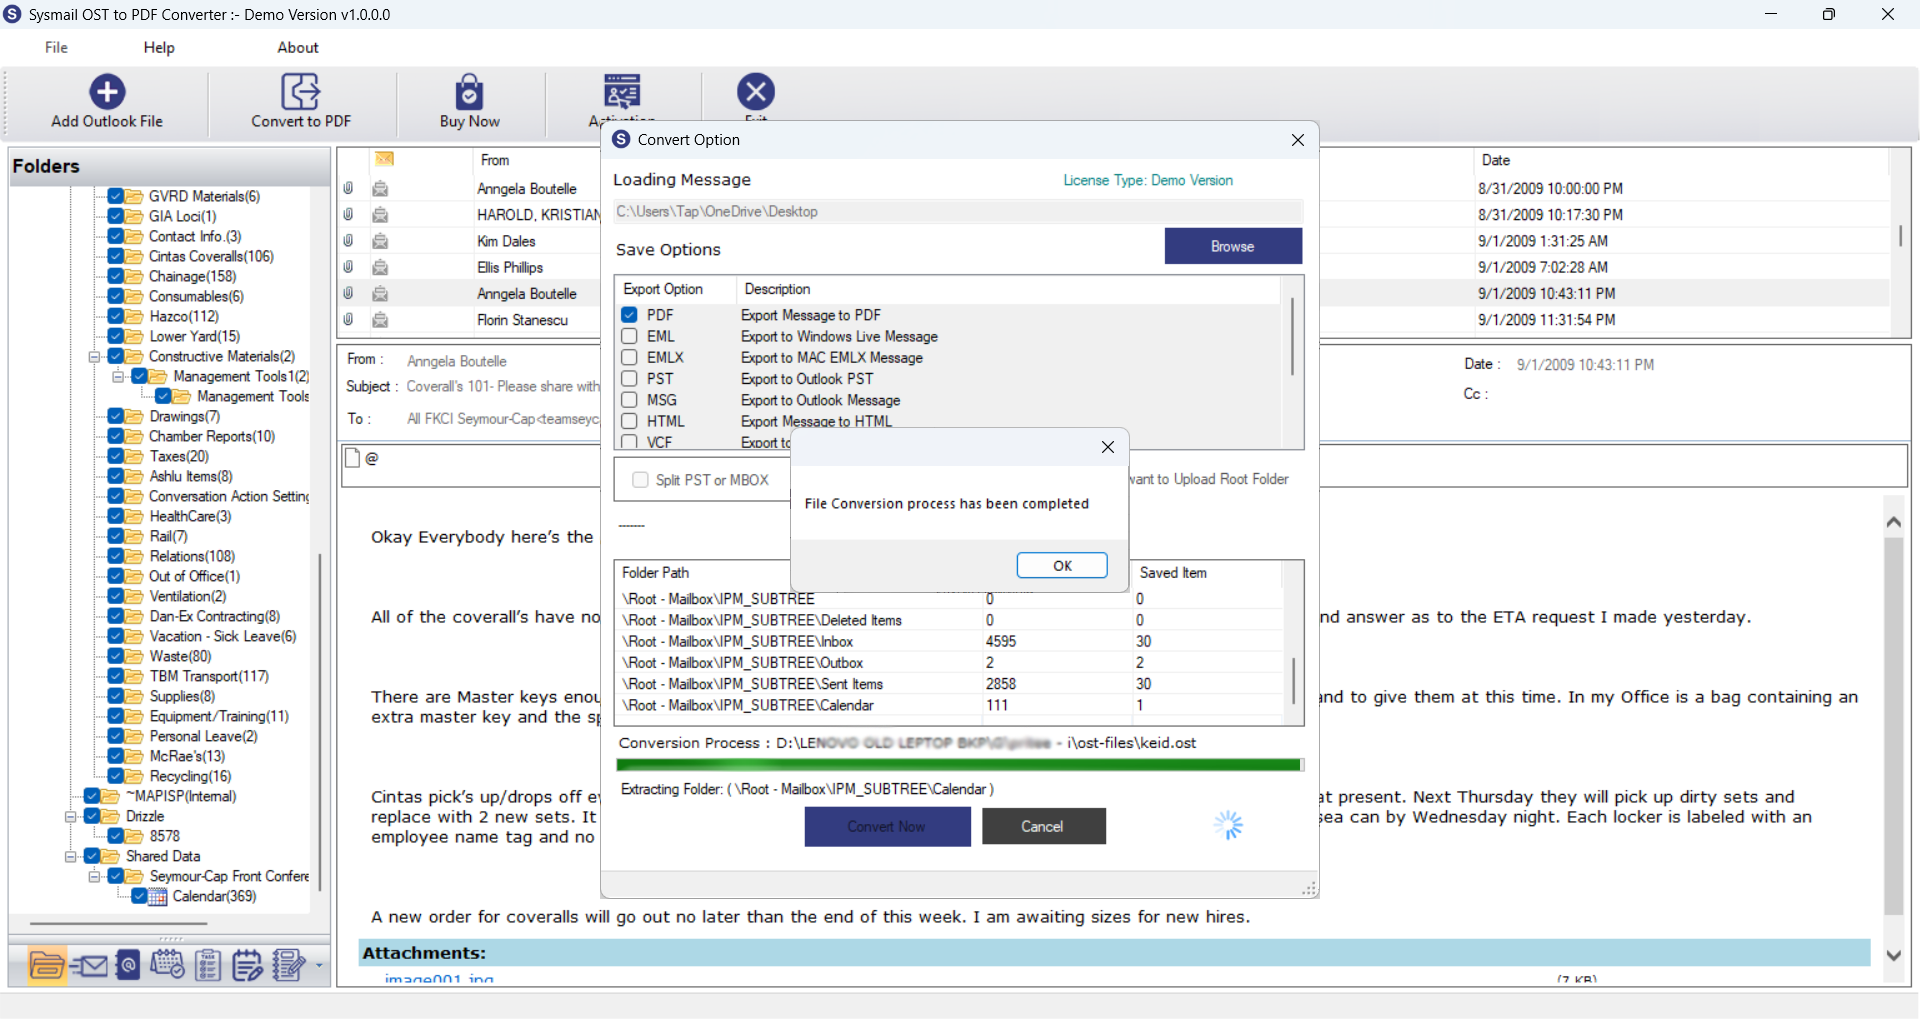Open the File menu
The width and height of the screenshot is (1920, 1020).
click(56, 47)
